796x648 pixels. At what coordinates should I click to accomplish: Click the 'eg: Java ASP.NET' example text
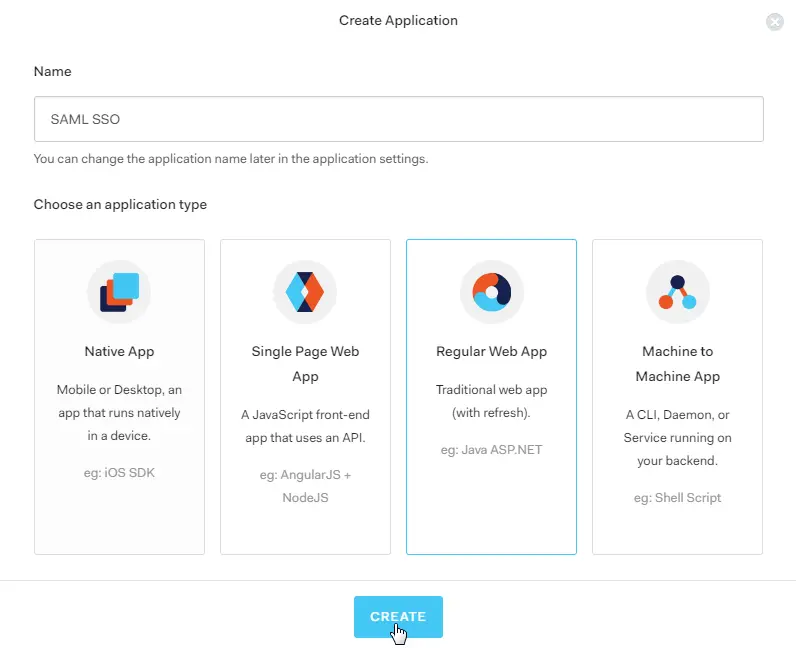coord(491,449)
